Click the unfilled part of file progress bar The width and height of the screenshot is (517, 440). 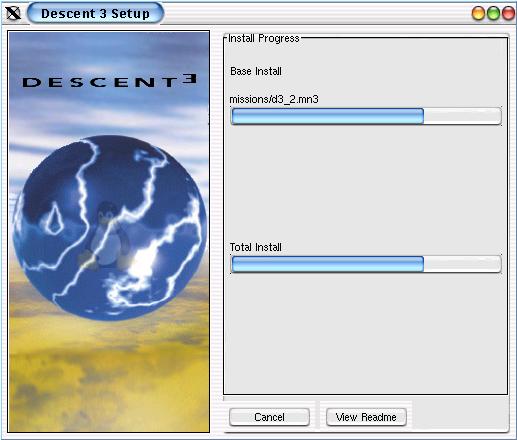tap(462, 116)
